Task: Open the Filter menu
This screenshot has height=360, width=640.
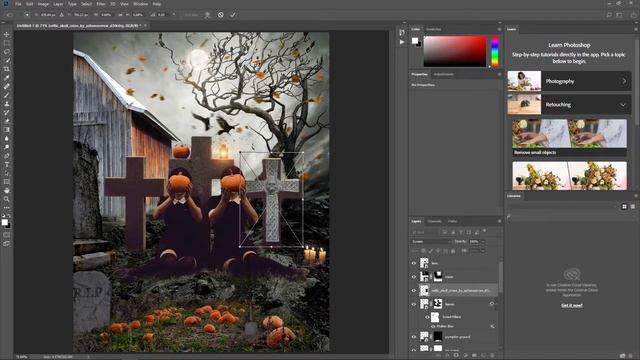Action: tap(101, 4)
